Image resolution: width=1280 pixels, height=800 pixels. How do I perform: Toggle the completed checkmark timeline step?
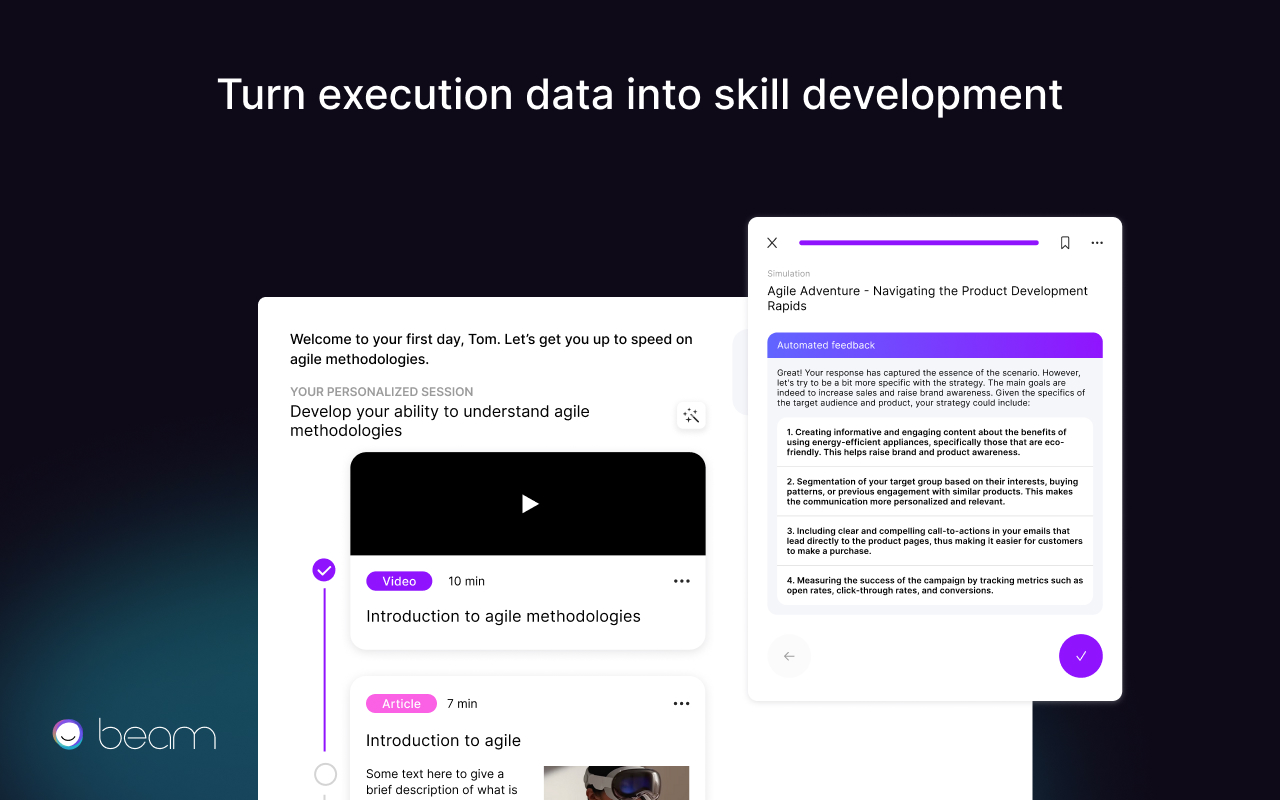click(324, 570)
